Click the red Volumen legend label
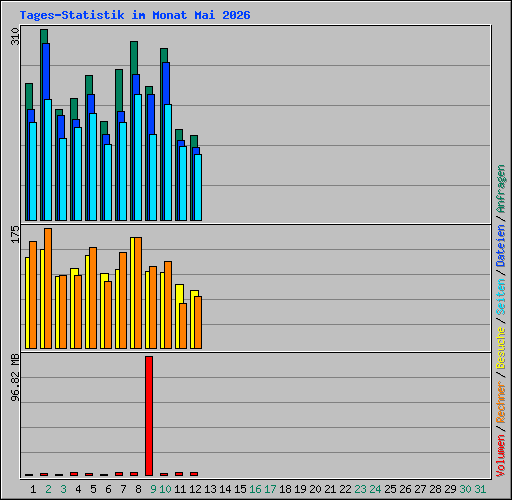 [501, 456]
